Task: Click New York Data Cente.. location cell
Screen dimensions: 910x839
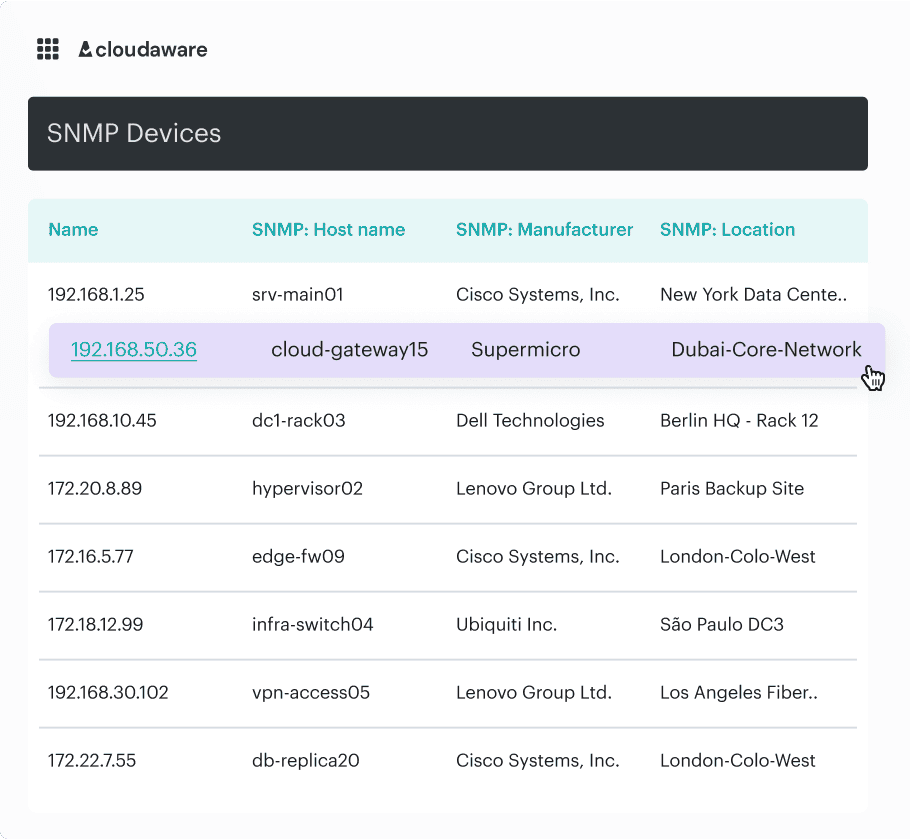Action: [753, 294]
